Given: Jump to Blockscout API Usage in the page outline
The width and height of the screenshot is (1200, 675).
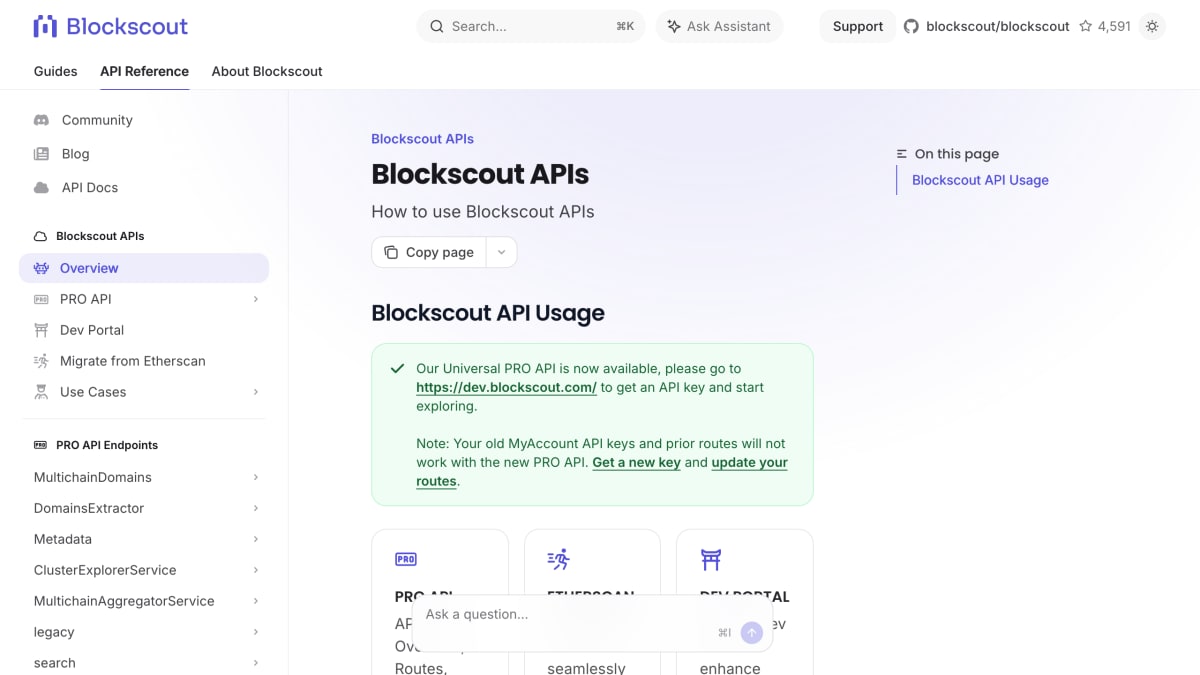Looking at the screenshot, I should point(980,180).
